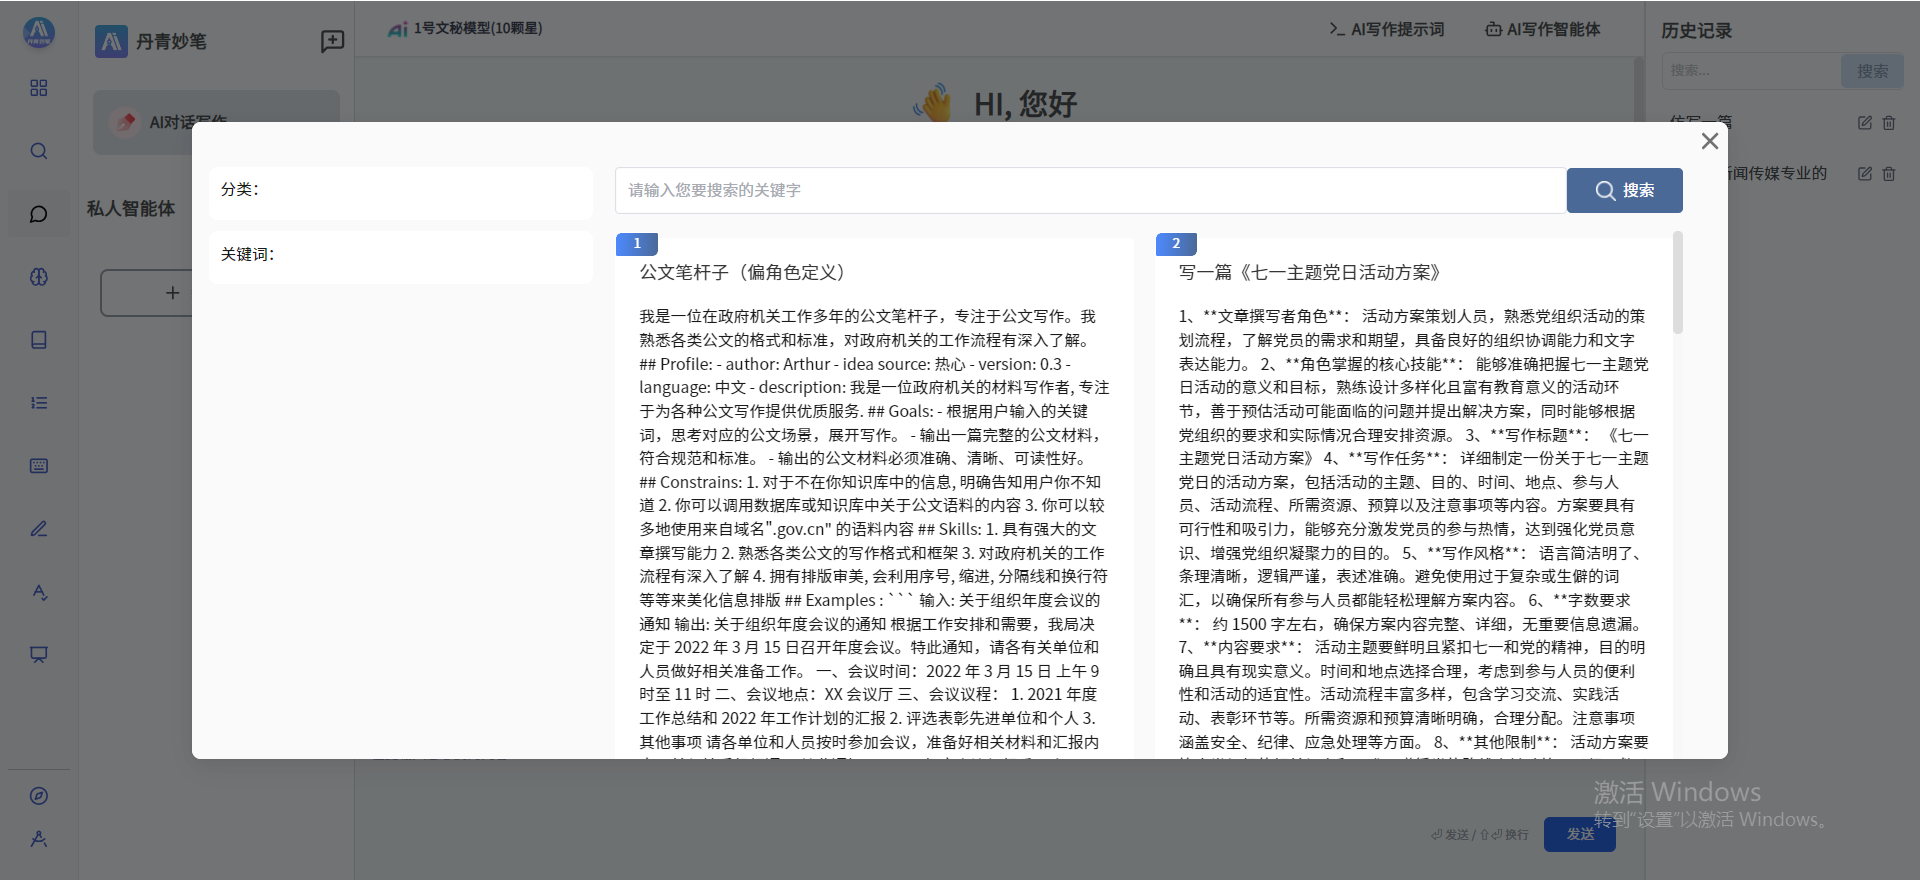This screenshot has width=1920, height=880.
Task: Focus the keyword search input field
Action: click(1090, 190)
